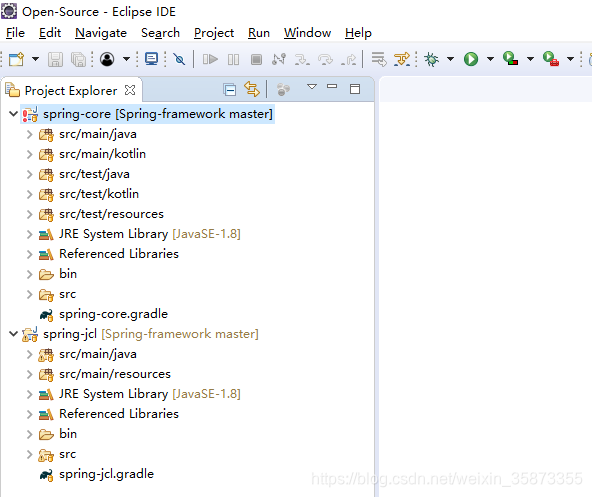
Task: Expand src/test/java under spring-core
Action: (30, 174)
